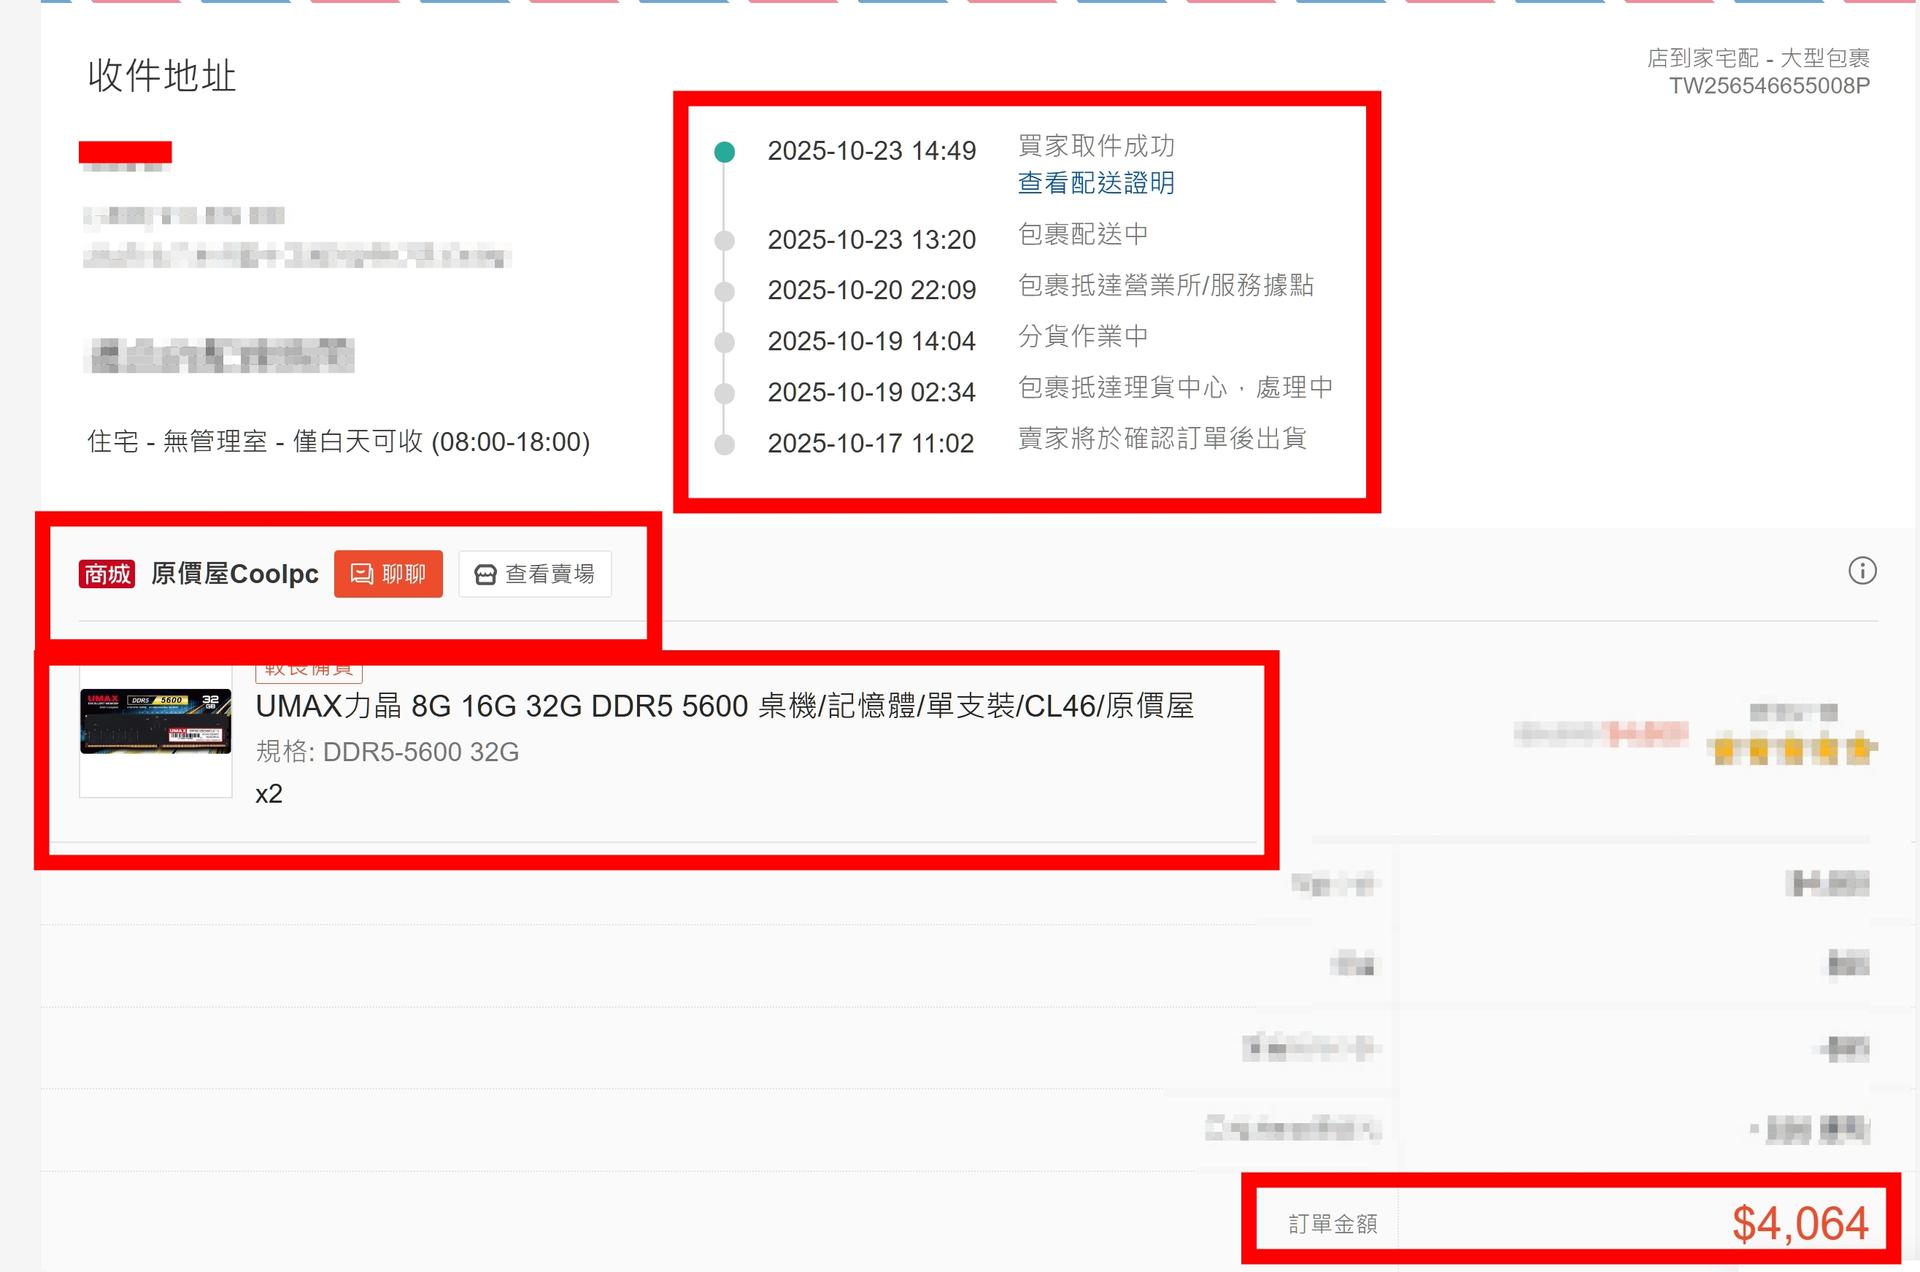This screenshot has height=1272, width=1920.
Task: Open the UMAX RAM product thumbnail
Action: click(x=156, y=722)
